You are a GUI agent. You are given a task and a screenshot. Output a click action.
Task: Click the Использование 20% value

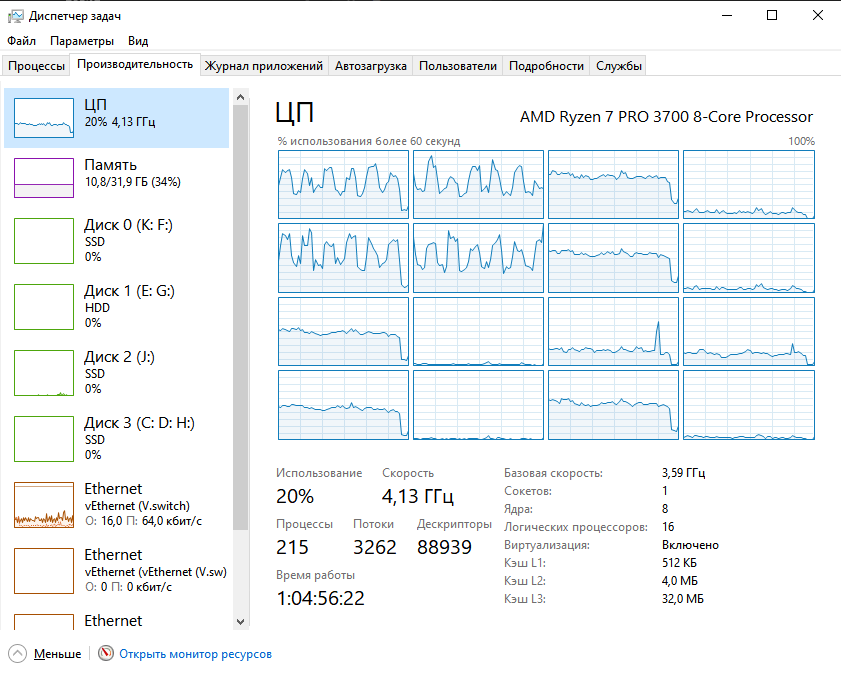pyautogui.click(x=294, y=496)
